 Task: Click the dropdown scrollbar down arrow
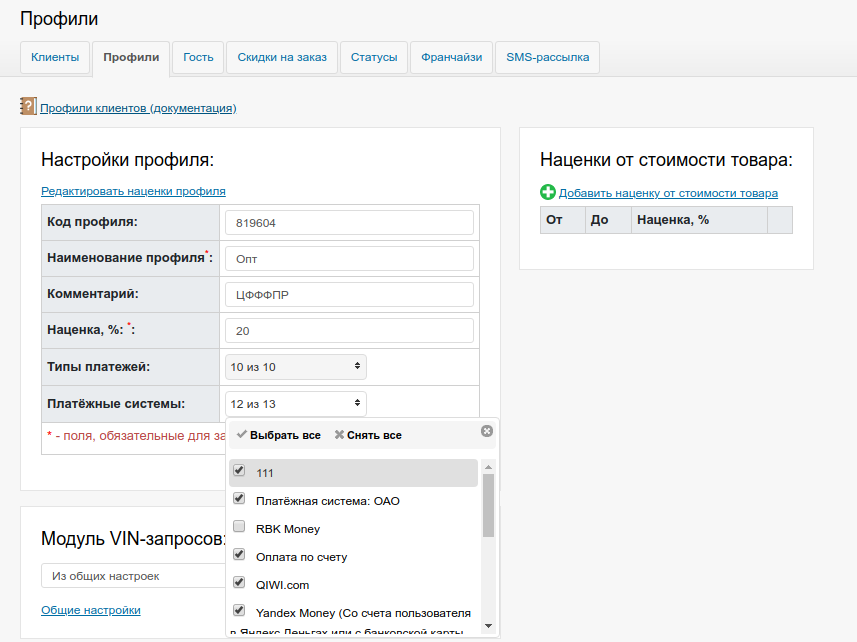click(489, 626)
